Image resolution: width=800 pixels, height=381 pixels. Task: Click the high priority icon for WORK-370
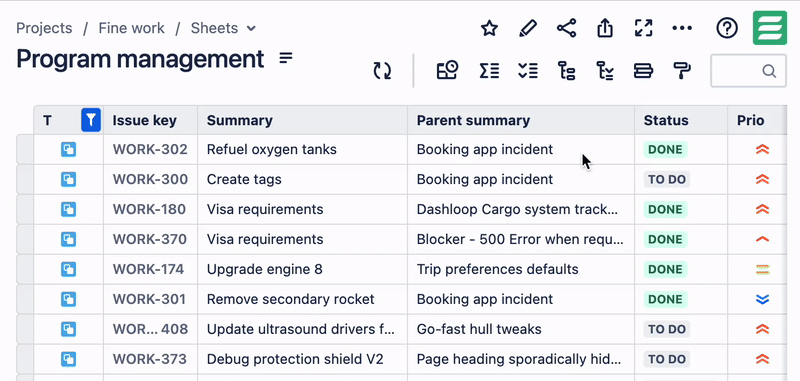point(762,239)
